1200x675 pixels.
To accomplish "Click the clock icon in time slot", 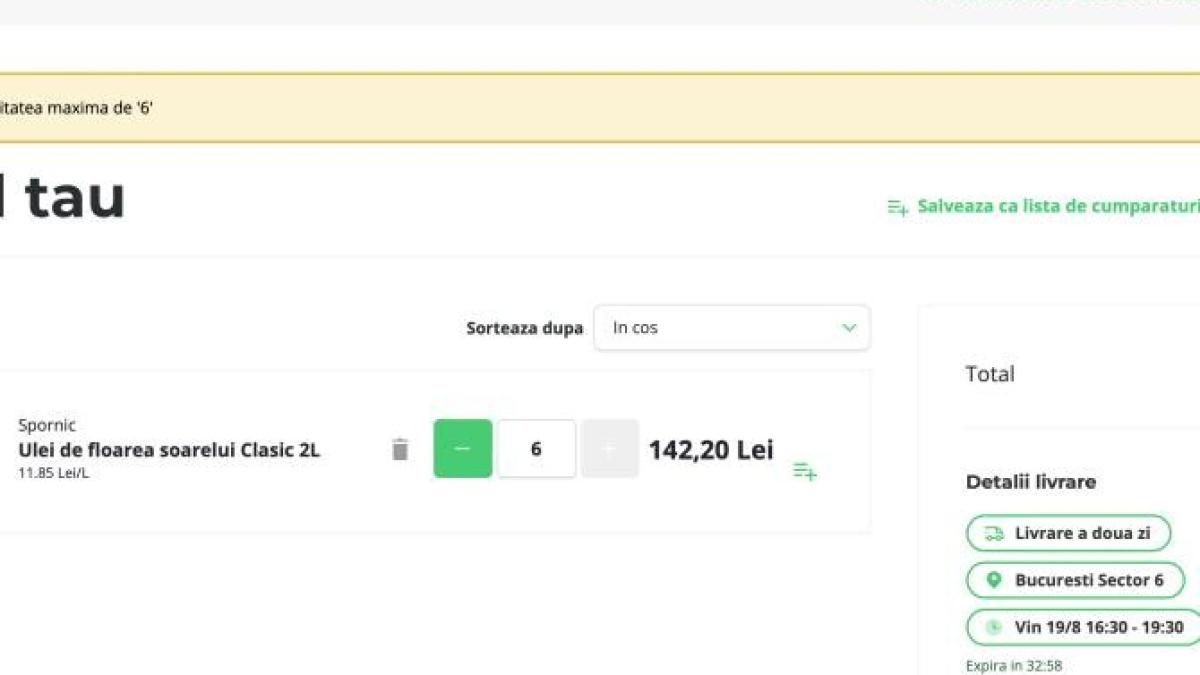I will pos(994,627).
